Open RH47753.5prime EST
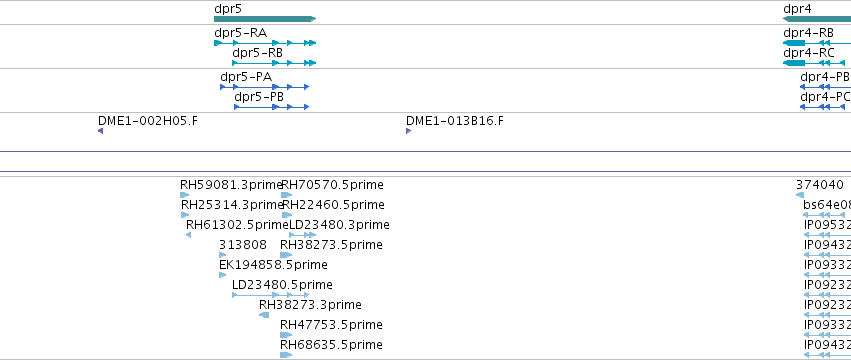Screen dimensions: 851x360 tap(286, 335)
